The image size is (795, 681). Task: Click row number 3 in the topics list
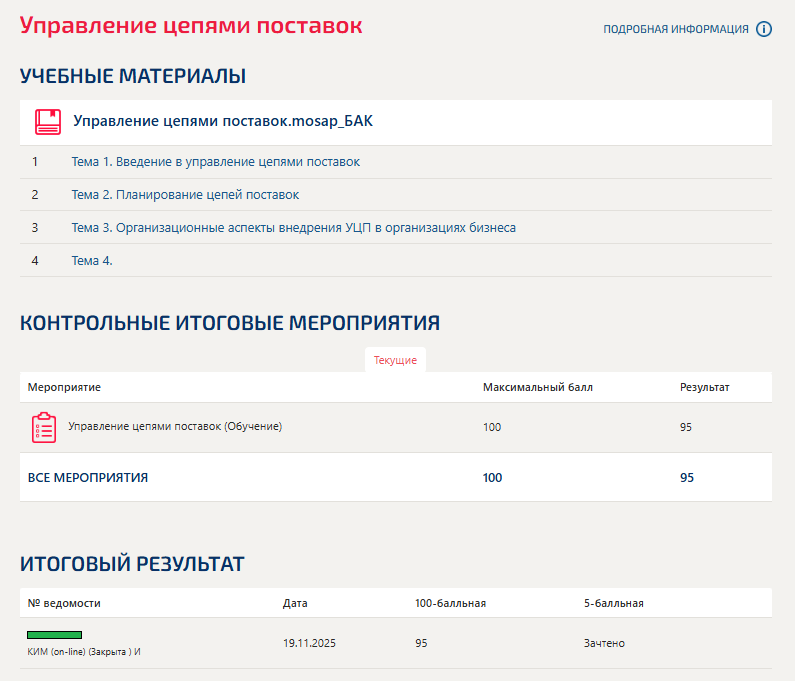(x=34, y=228)
